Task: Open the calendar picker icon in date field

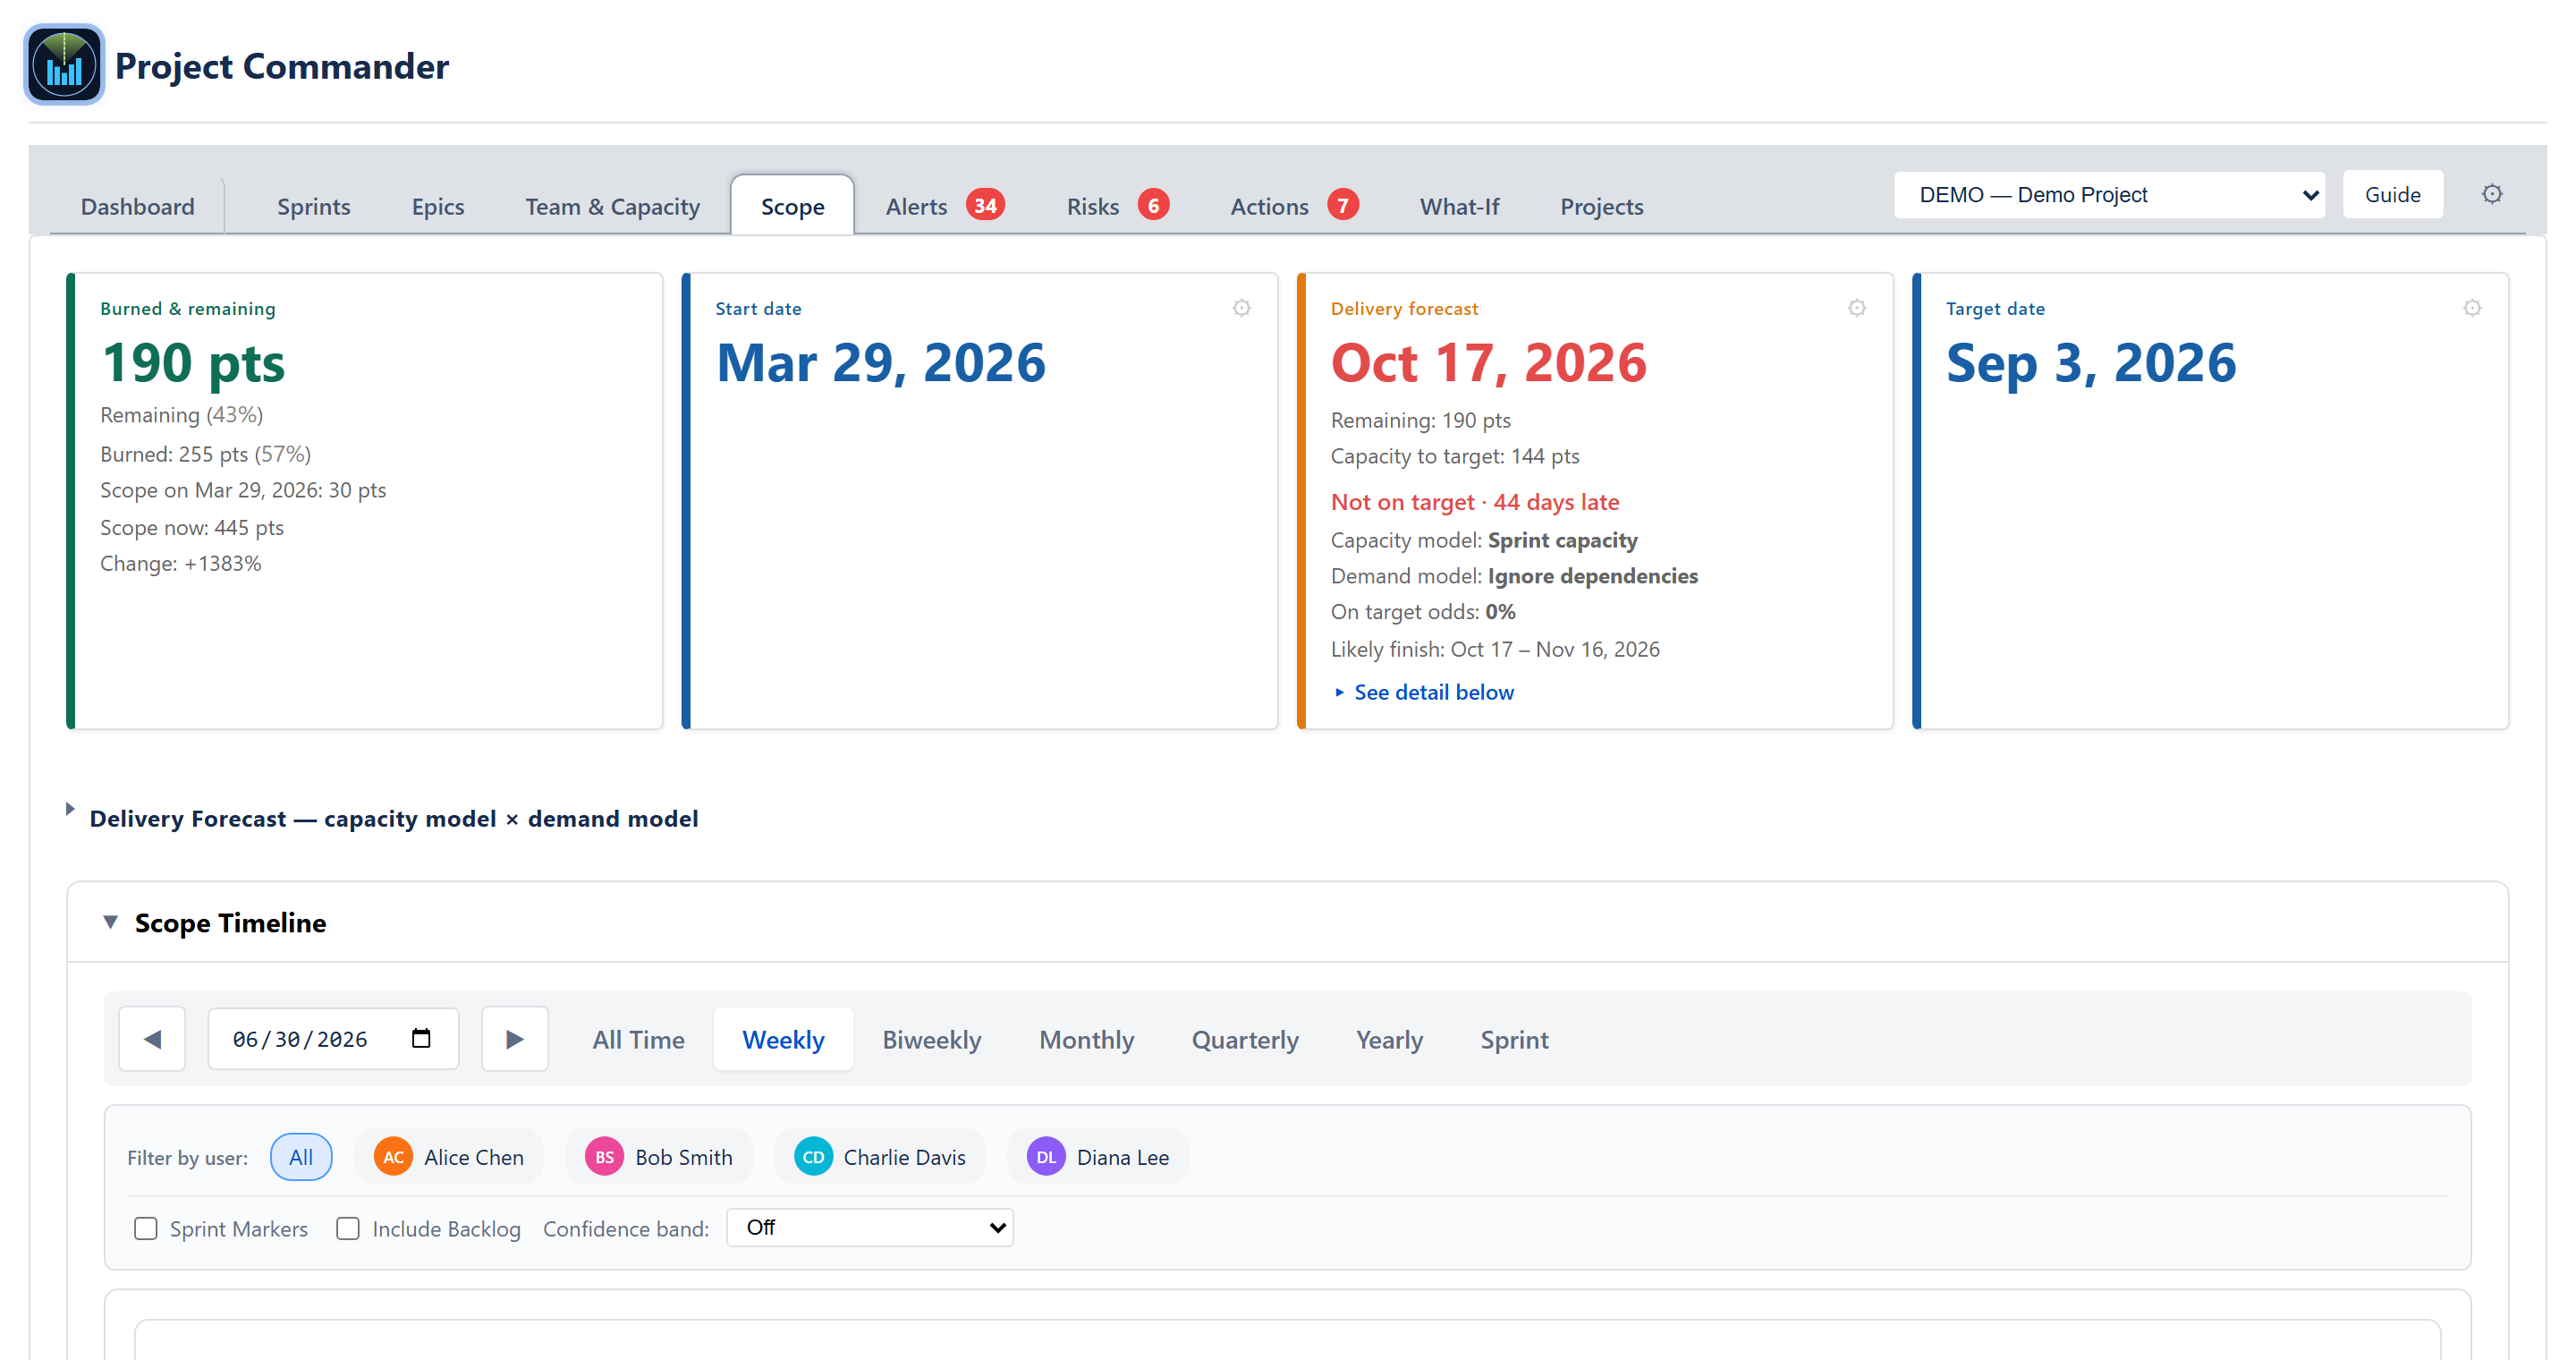Action: click(421, 1039)
